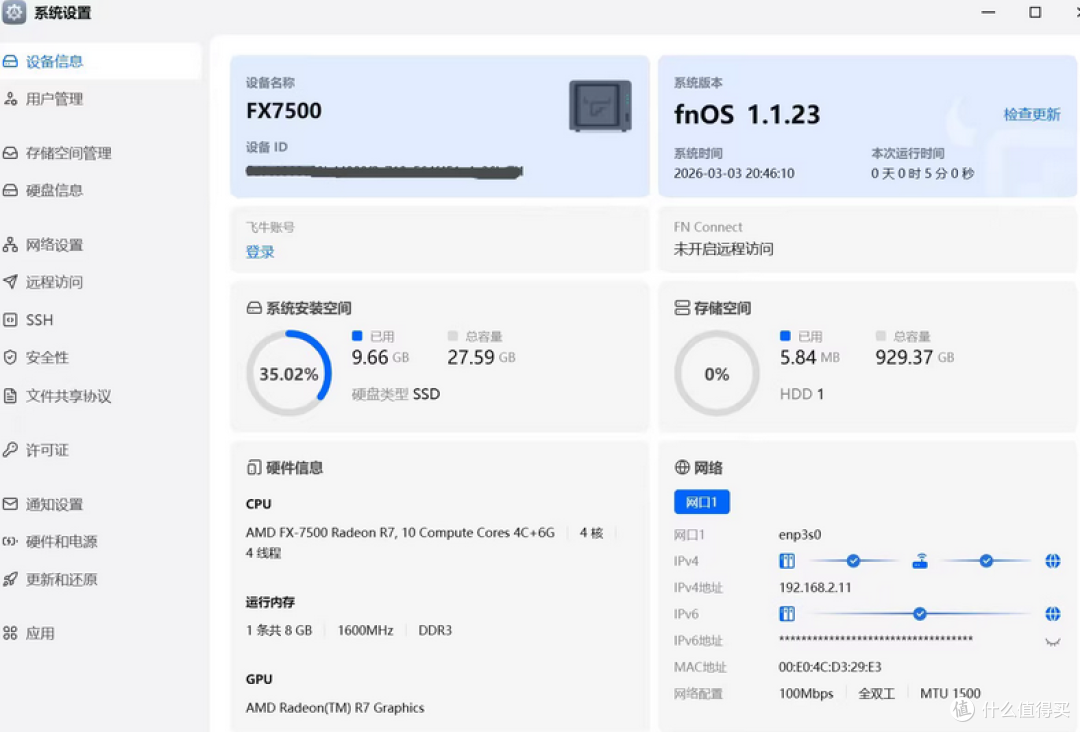Click the 100Mbps network speed text
This screenshot has height=732, width=1080.
806,693
